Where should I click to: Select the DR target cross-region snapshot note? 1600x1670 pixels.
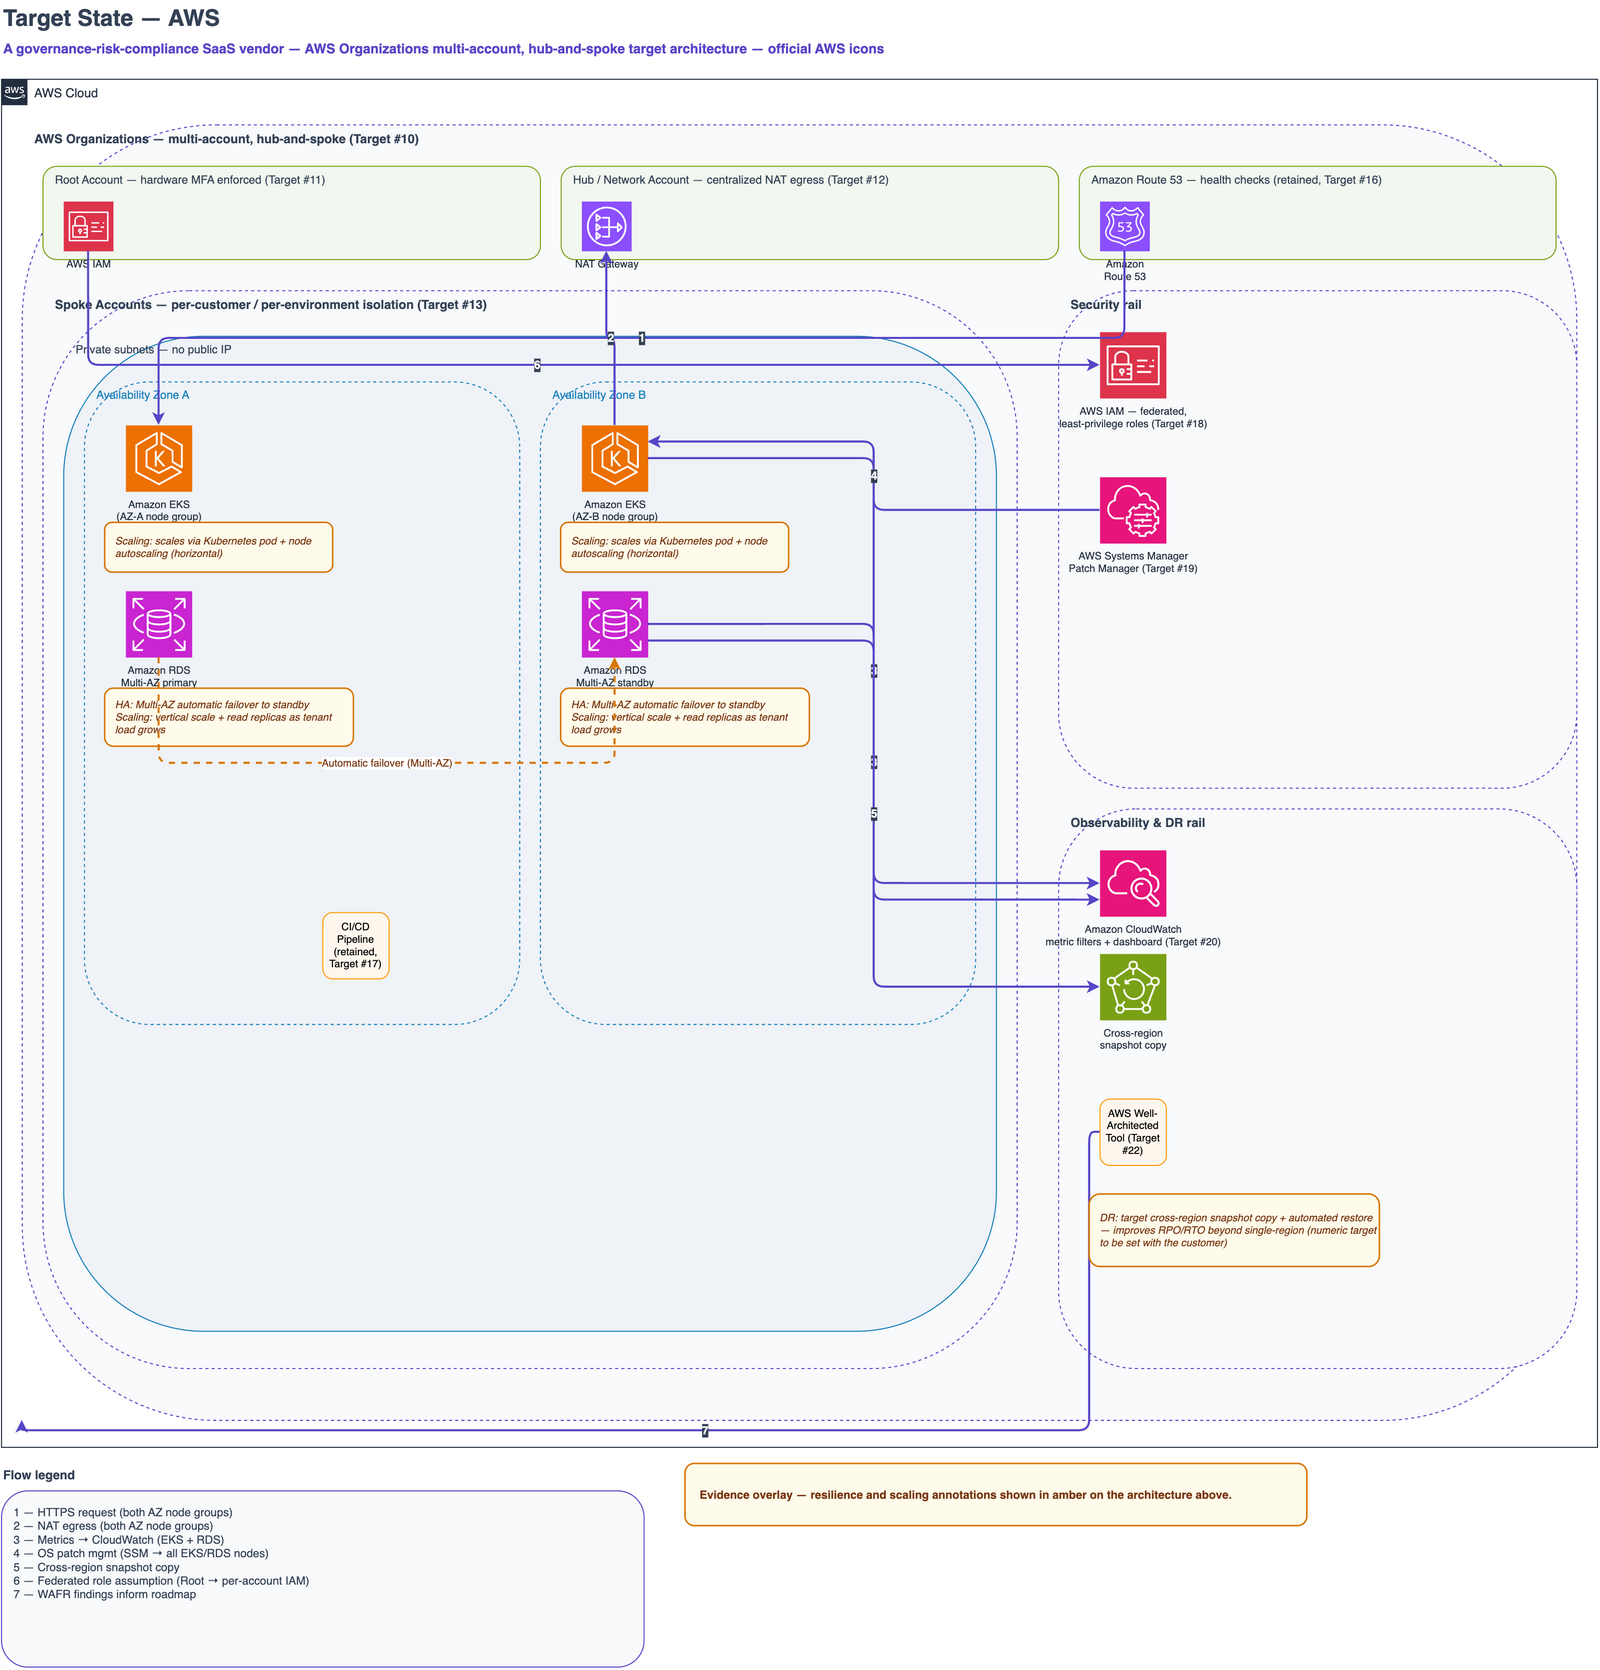[x=1234, y=1231]
